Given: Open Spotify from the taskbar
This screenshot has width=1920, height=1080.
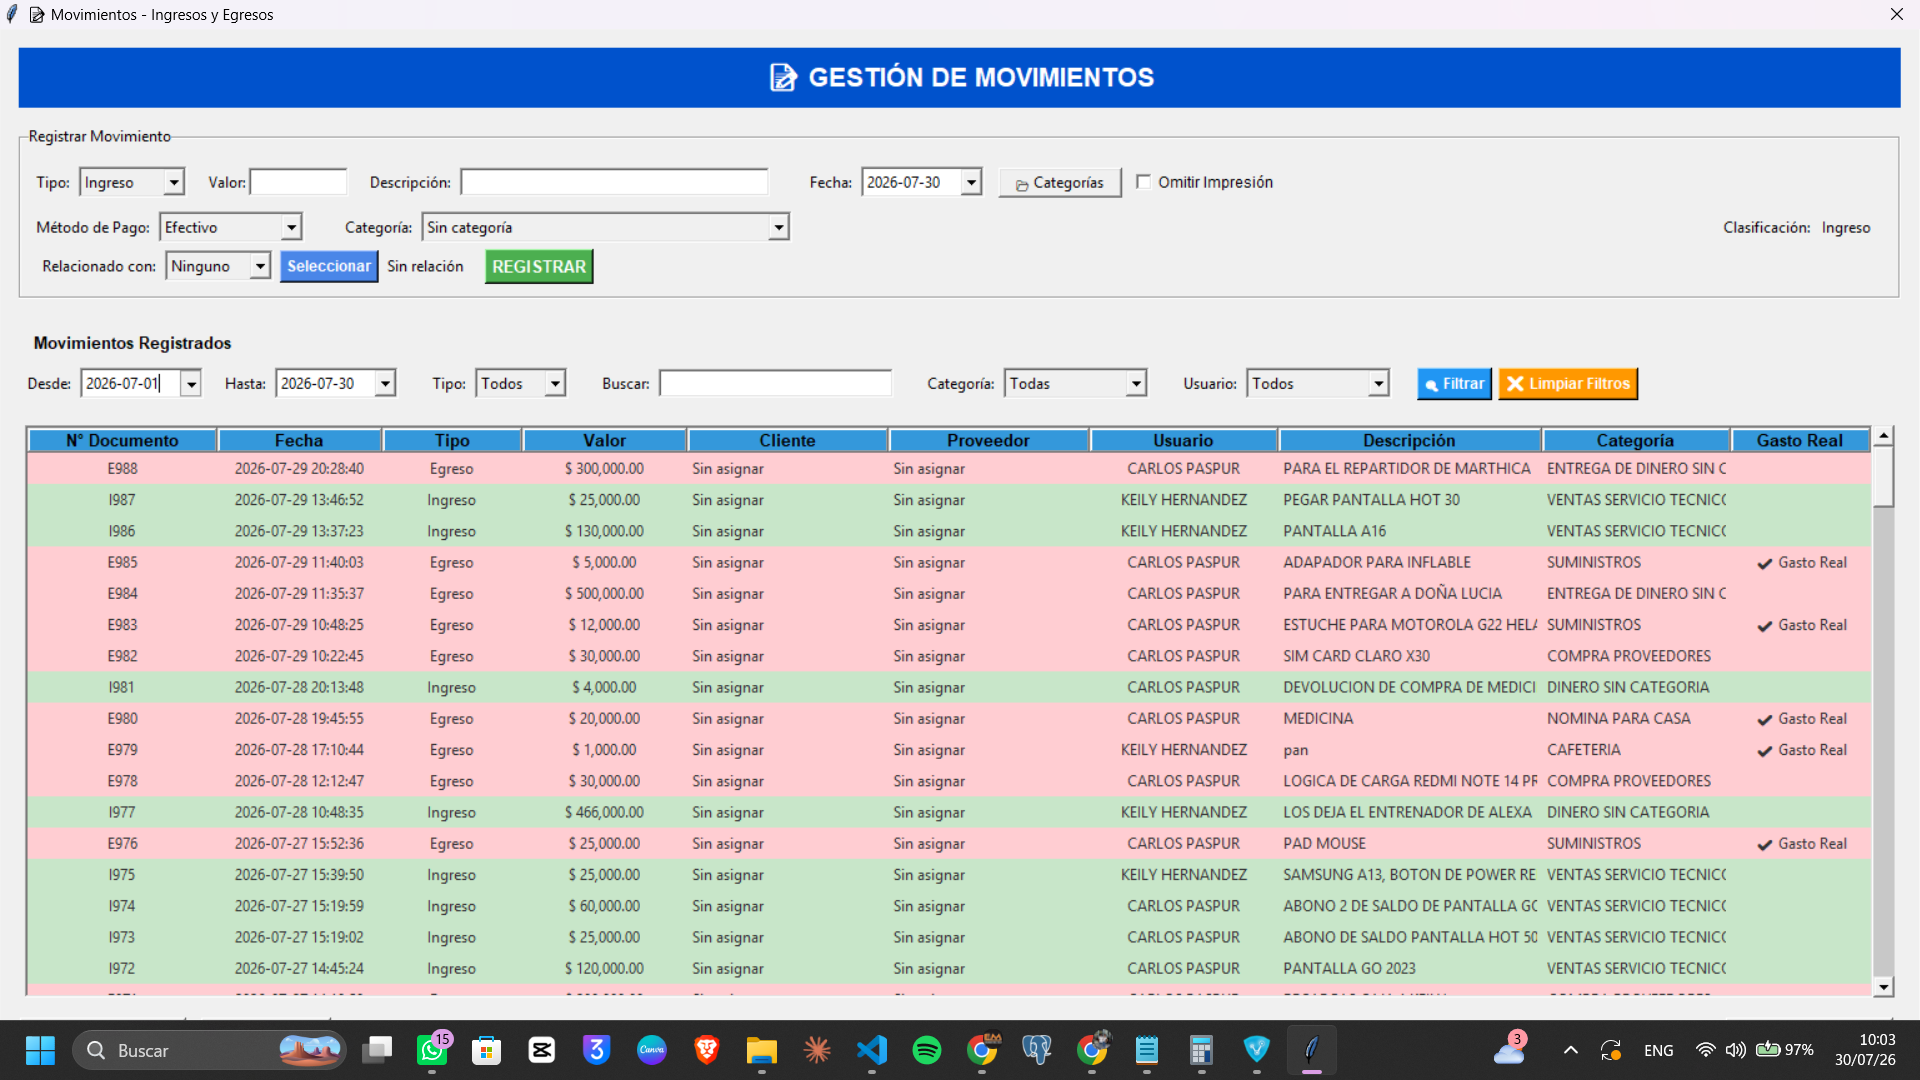Looking at the screenshot, I should coord(927,1050).
